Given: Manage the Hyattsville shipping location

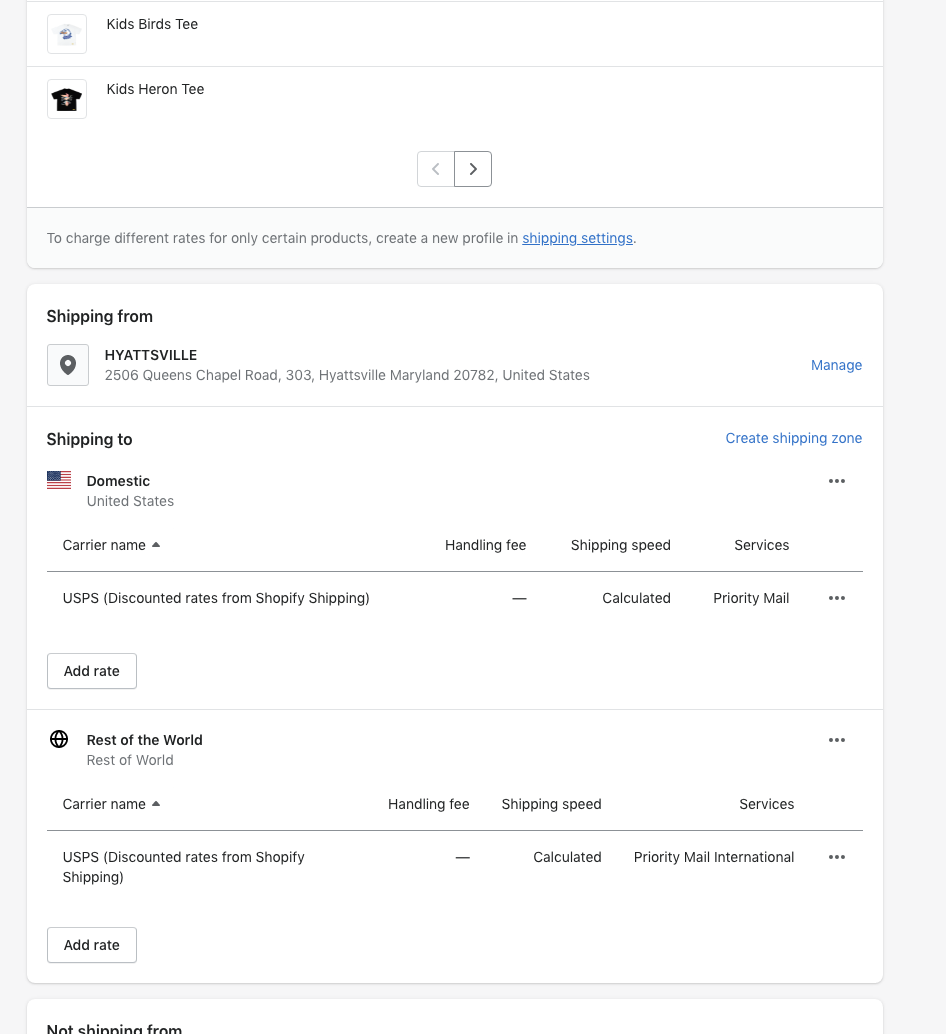Looking at the screenshot, I should coord(836,365).
